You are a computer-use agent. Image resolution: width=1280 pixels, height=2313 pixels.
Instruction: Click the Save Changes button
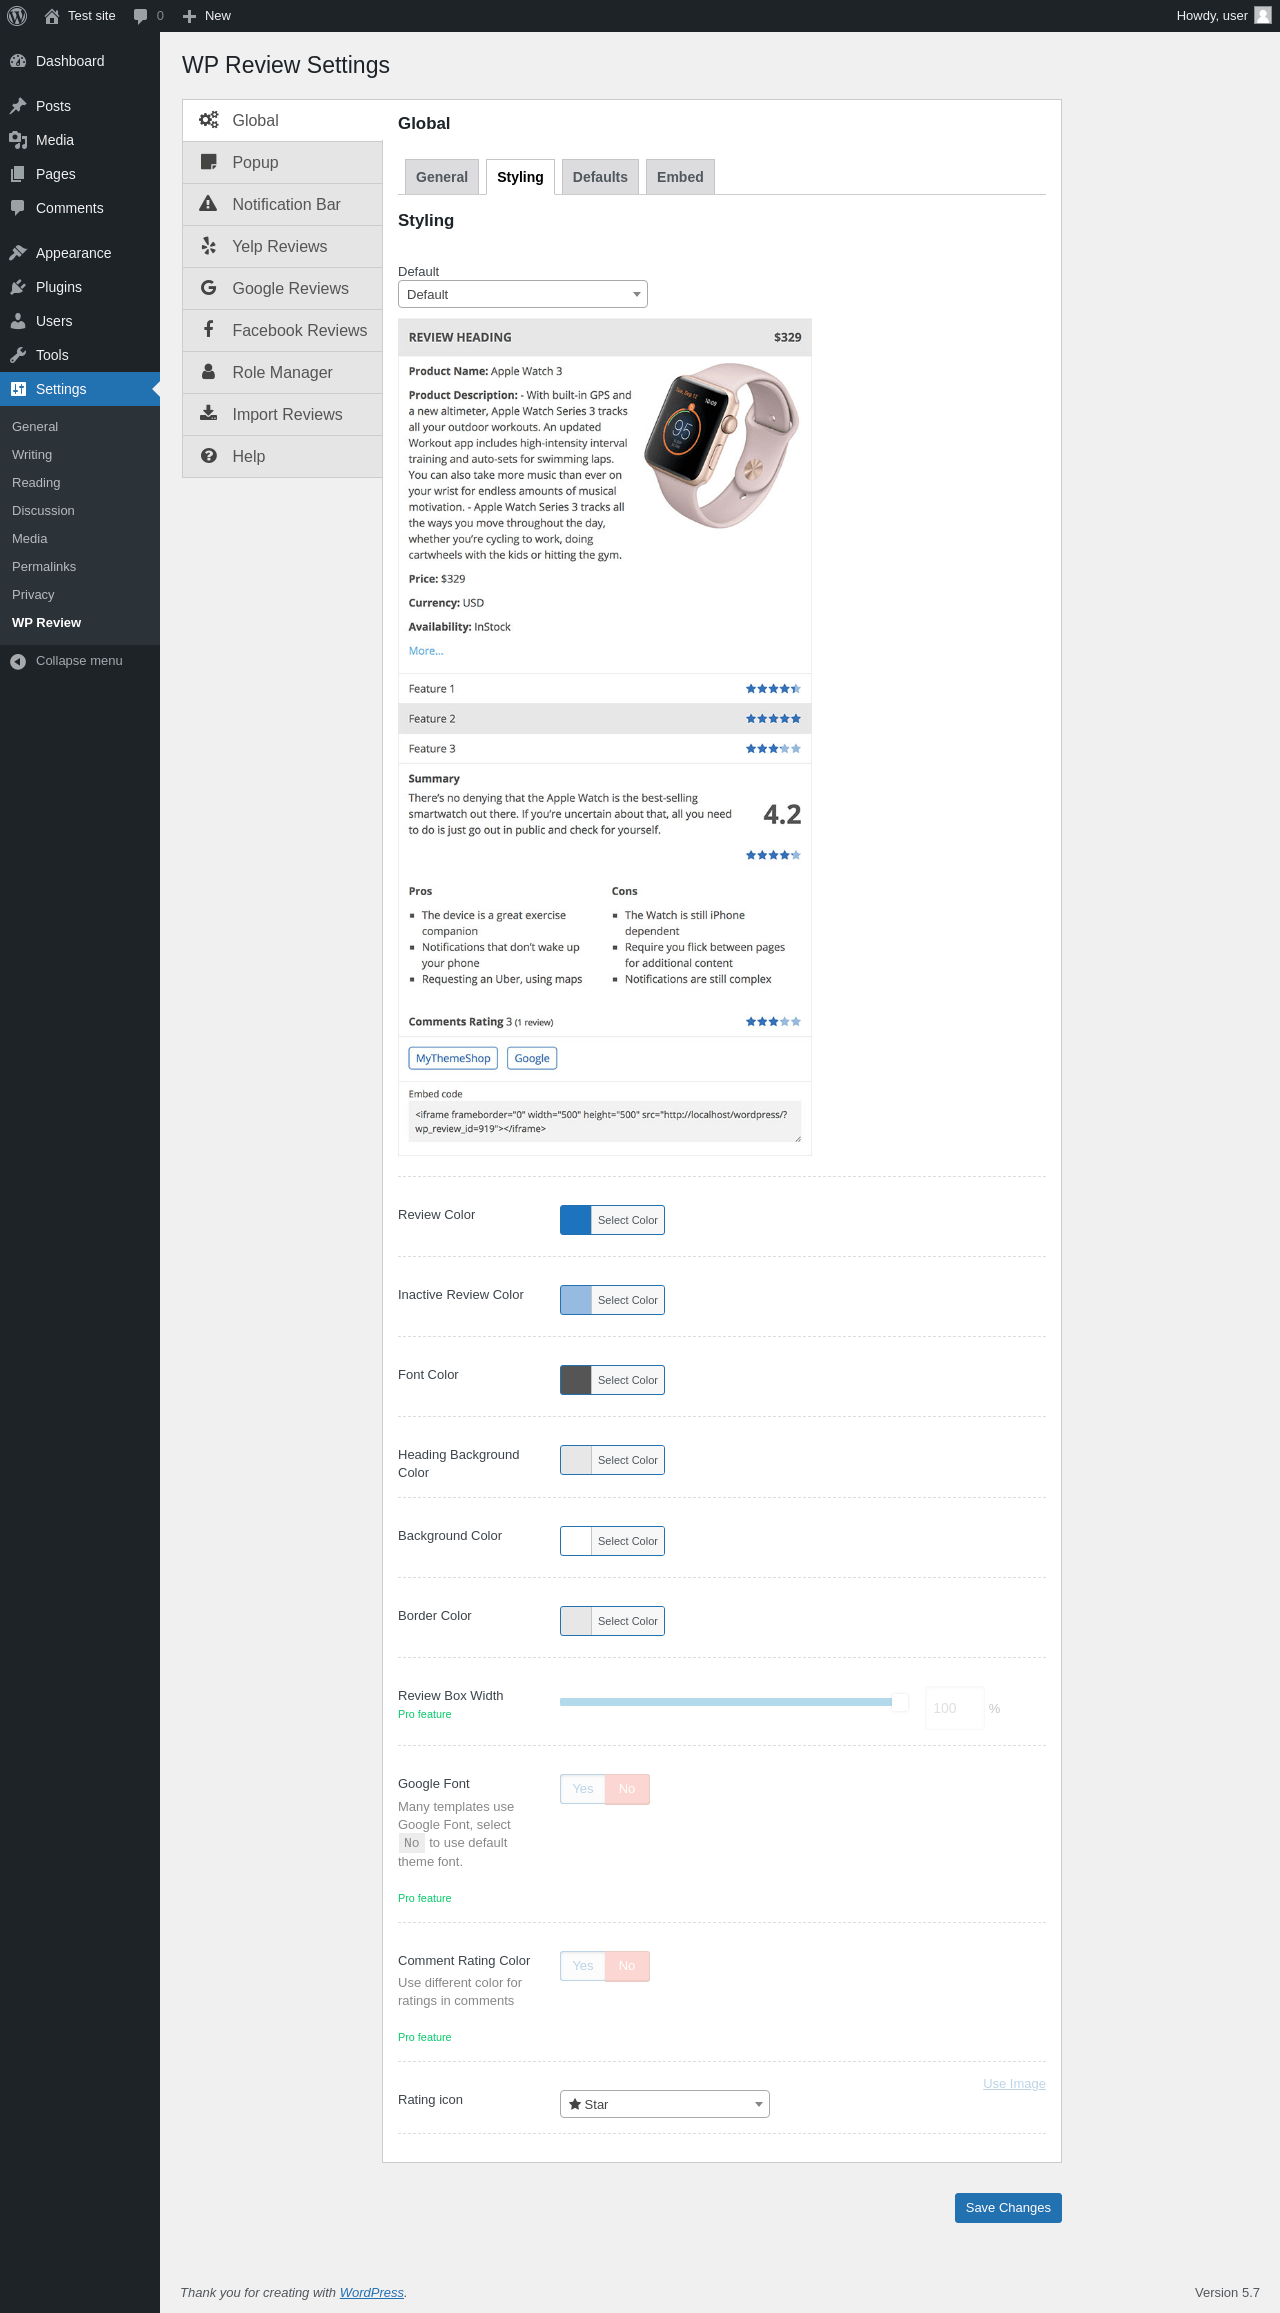tap(1008, 2208)
